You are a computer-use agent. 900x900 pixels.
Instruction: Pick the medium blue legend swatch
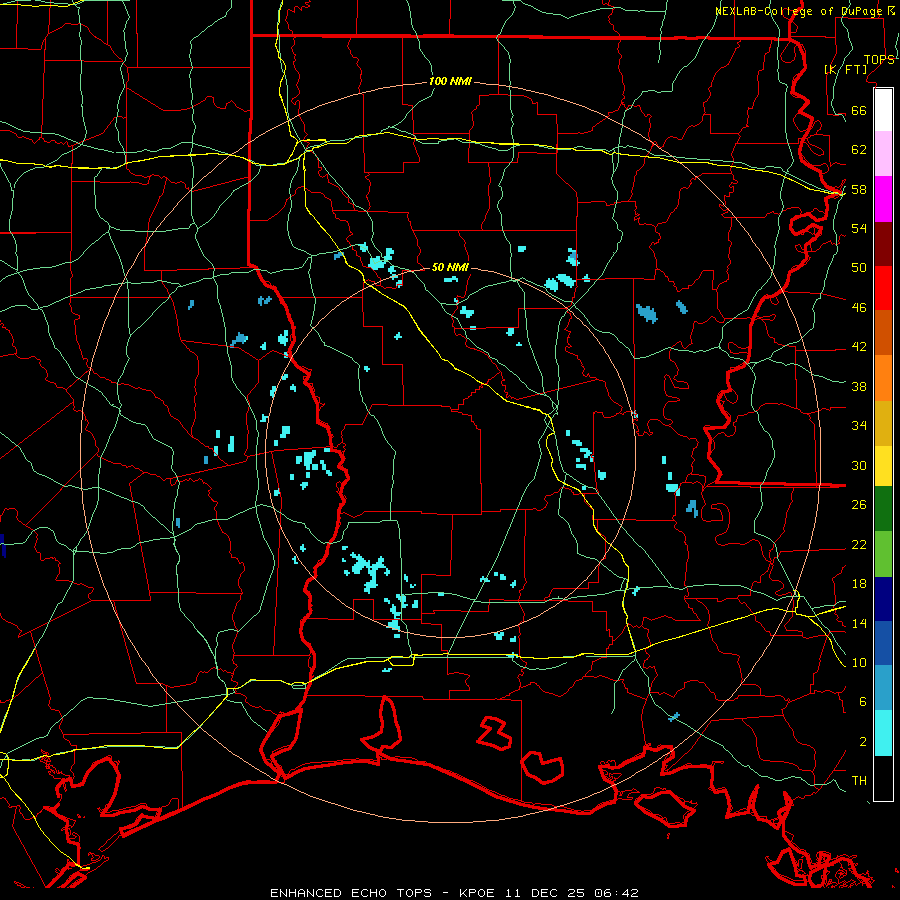pyautogui.click(x=883, y=643)
